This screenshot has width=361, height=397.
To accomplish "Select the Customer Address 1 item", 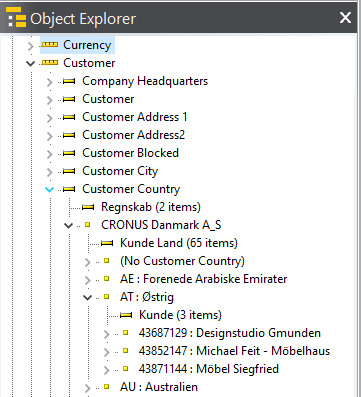I will [135, 117].
